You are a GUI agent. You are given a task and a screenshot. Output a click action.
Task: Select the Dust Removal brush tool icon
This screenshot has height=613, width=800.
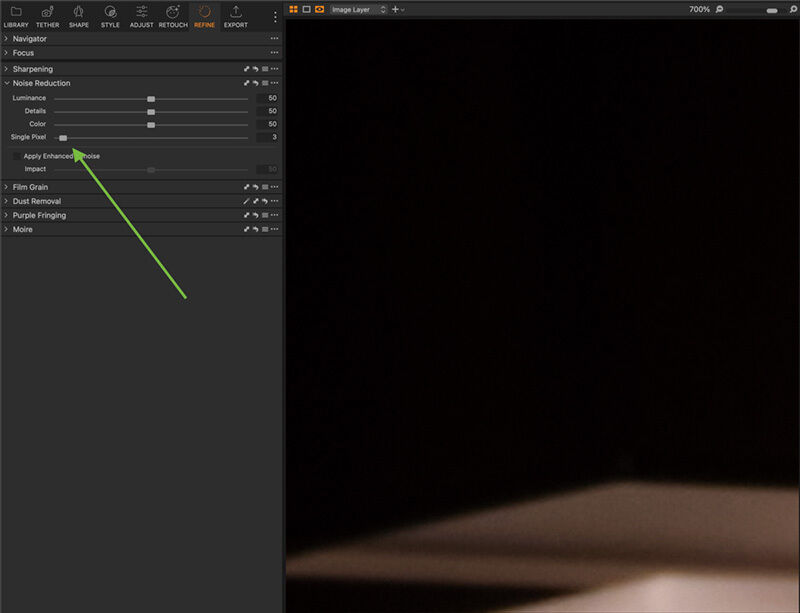pos(246,201)
